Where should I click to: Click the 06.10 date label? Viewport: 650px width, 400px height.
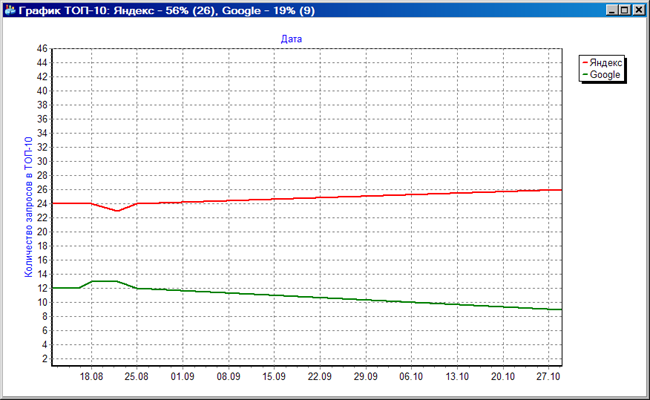click(x=411, y=376)
